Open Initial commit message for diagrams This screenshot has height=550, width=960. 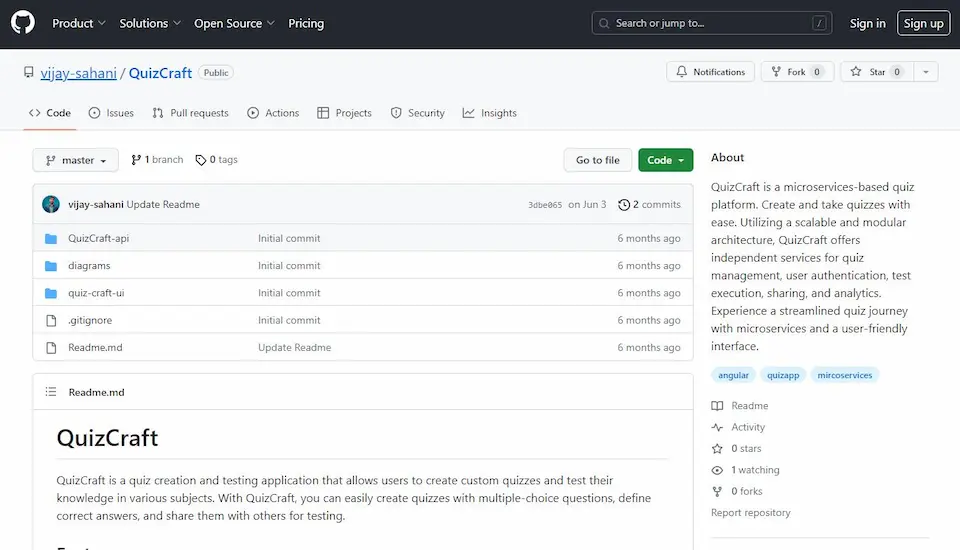point(289,266)
